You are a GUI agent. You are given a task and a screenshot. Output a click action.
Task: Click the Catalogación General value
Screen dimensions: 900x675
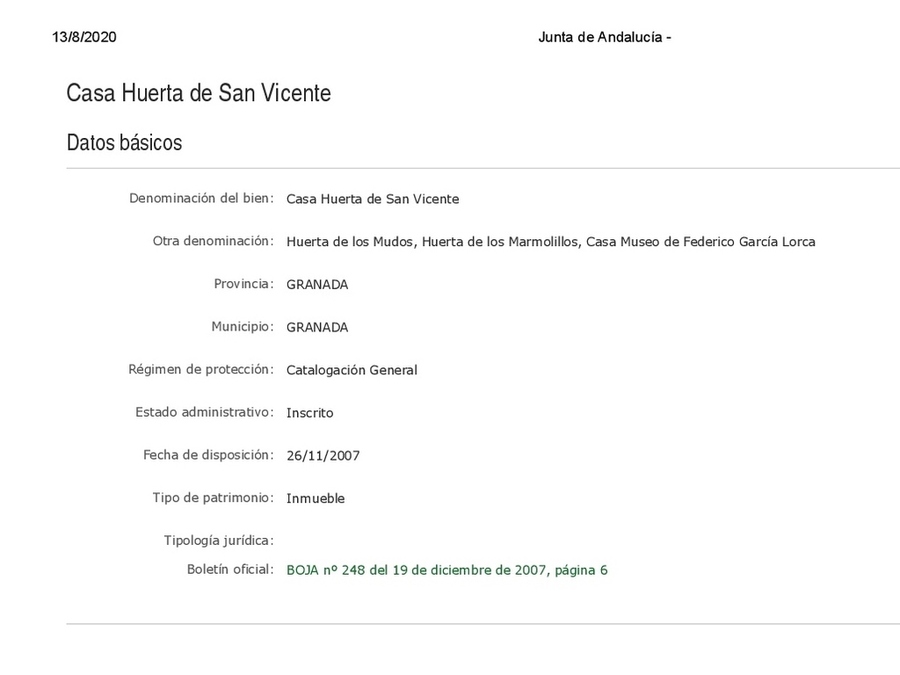click(351, 370)
